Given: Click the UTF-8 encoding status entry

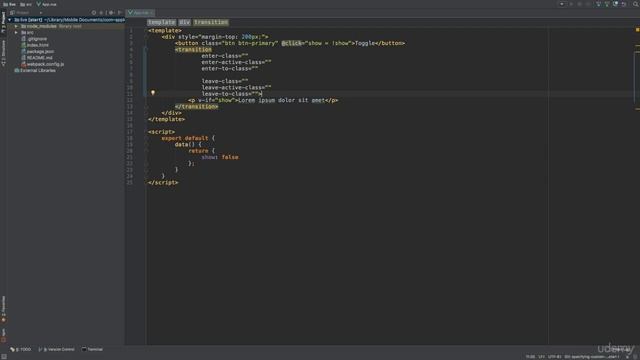Looking at the screenshot, I should [x=554, y=357].
